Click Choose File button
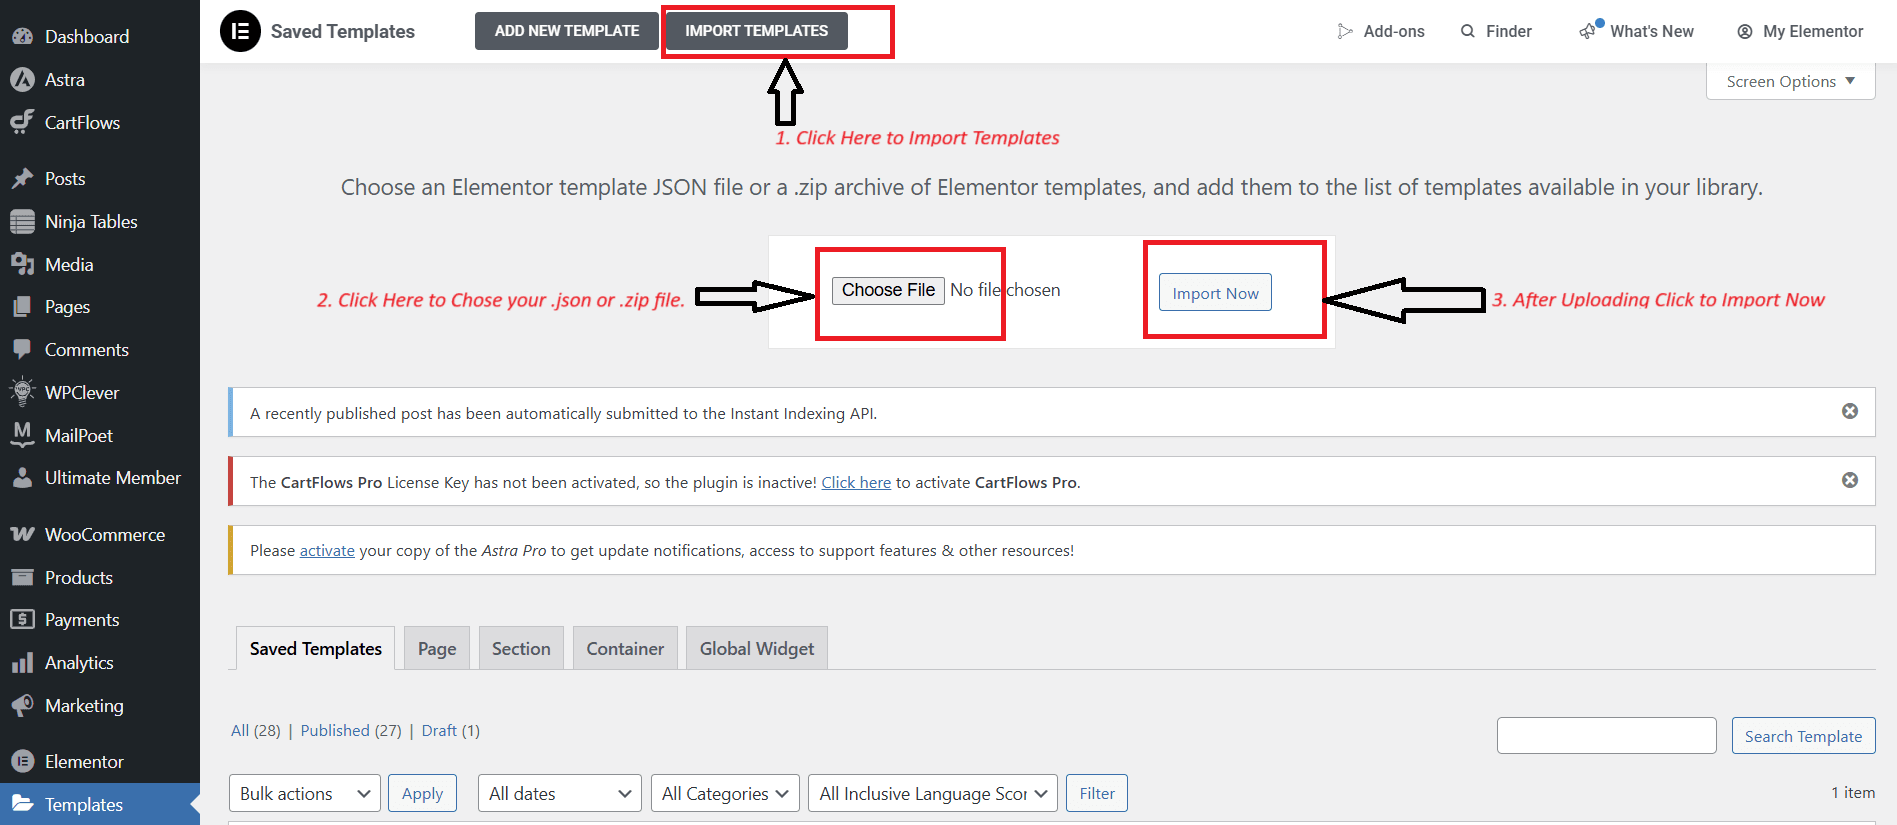This screenshot has width=1897, height=825. pos(888,290)
